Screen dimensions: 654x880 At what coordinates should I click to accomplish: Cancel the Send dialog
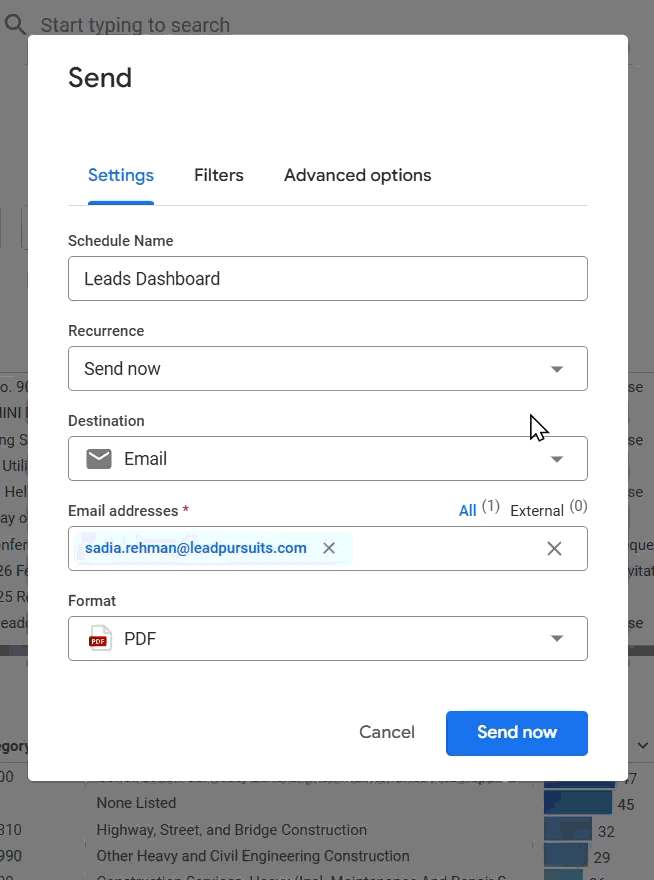coord(387,732)
